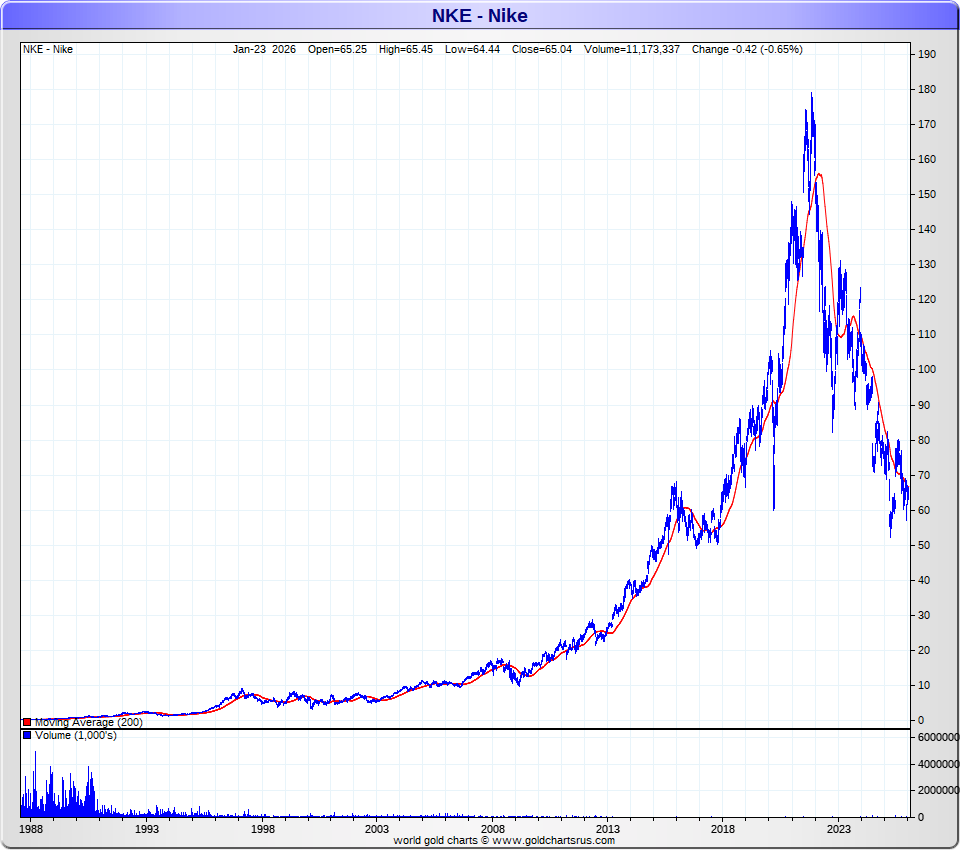
Task: Click the "Moving Average (200)" legend label
Action: [x=89, y=723]
